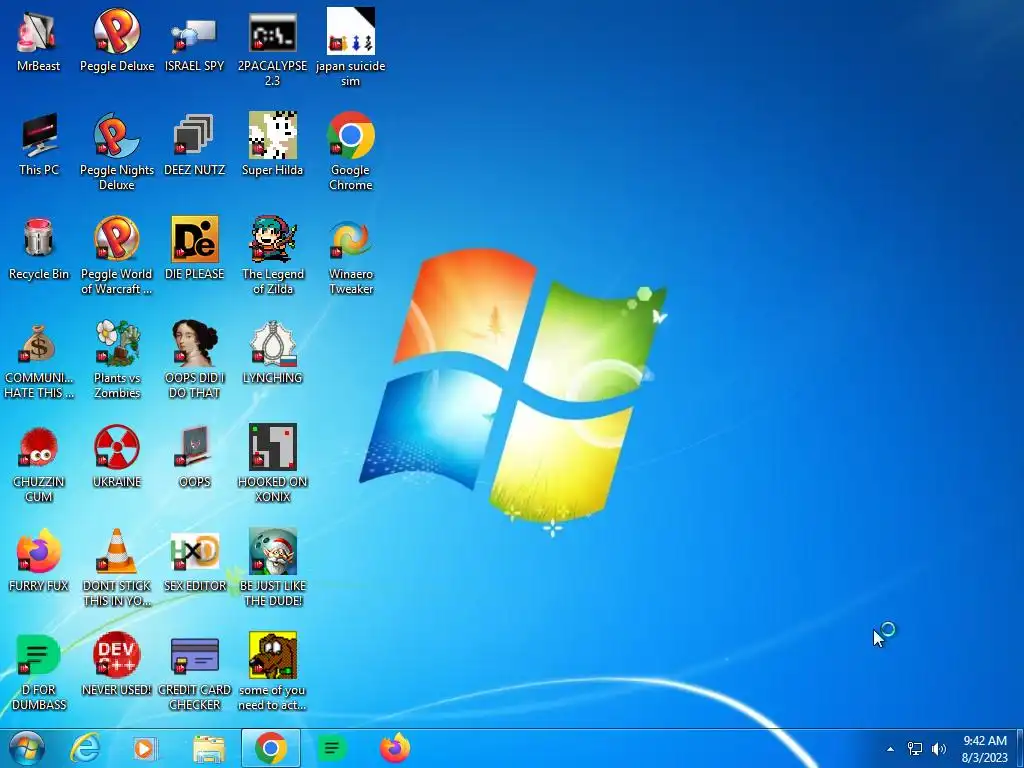This screenshot has height=768, width=1024.
Task: Show hidden system tray icons
Action: (889, 749)
